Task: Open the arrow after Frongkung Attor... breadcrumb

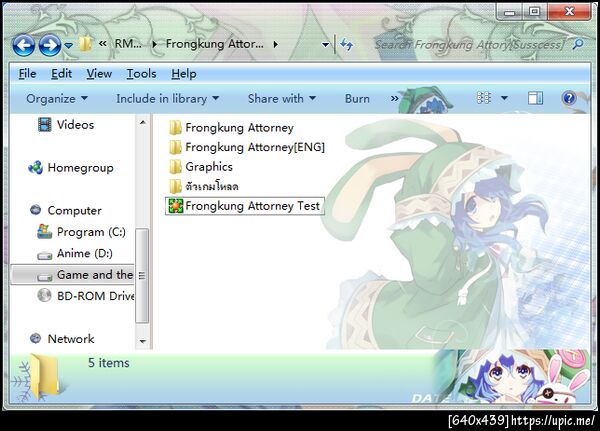Action: click(x=276, y=44)
